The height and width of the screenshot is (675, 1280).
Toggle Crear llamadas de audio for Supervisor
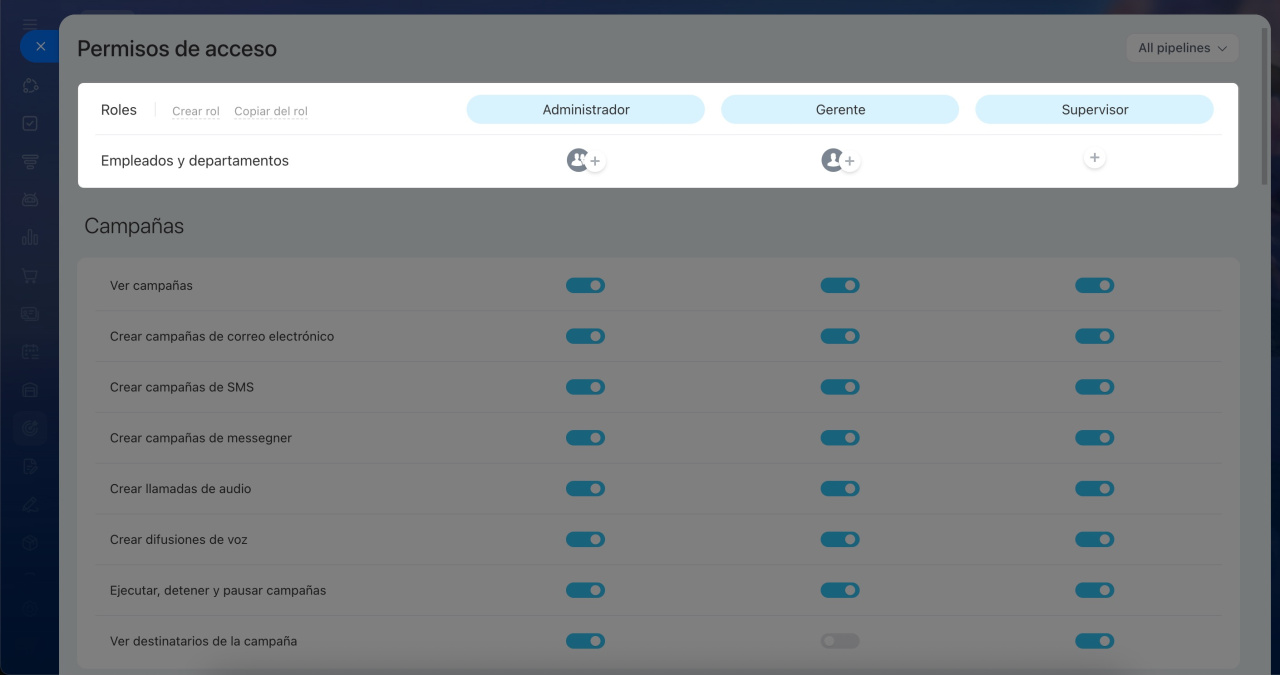(x=1095, y=489)
